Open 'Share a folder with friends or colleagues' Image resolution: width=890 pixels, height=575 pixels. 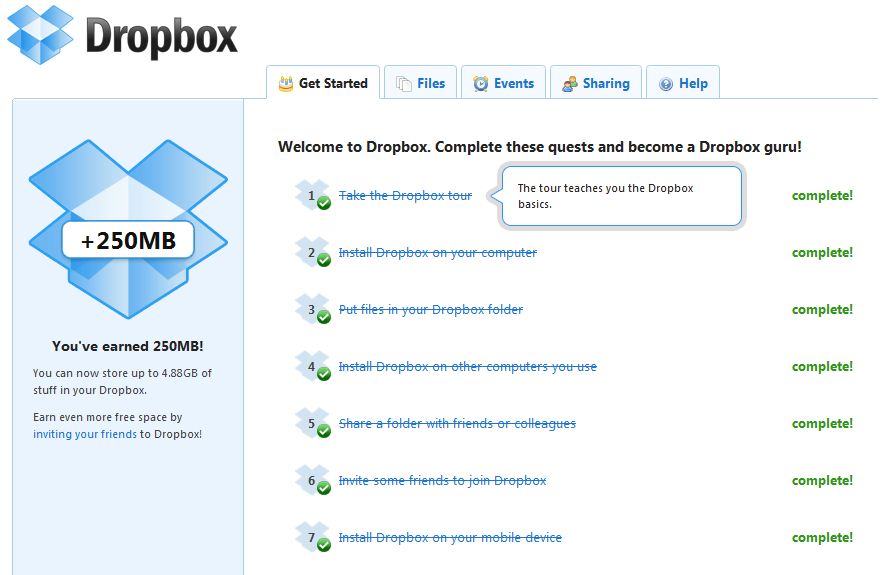pos(457,423)
